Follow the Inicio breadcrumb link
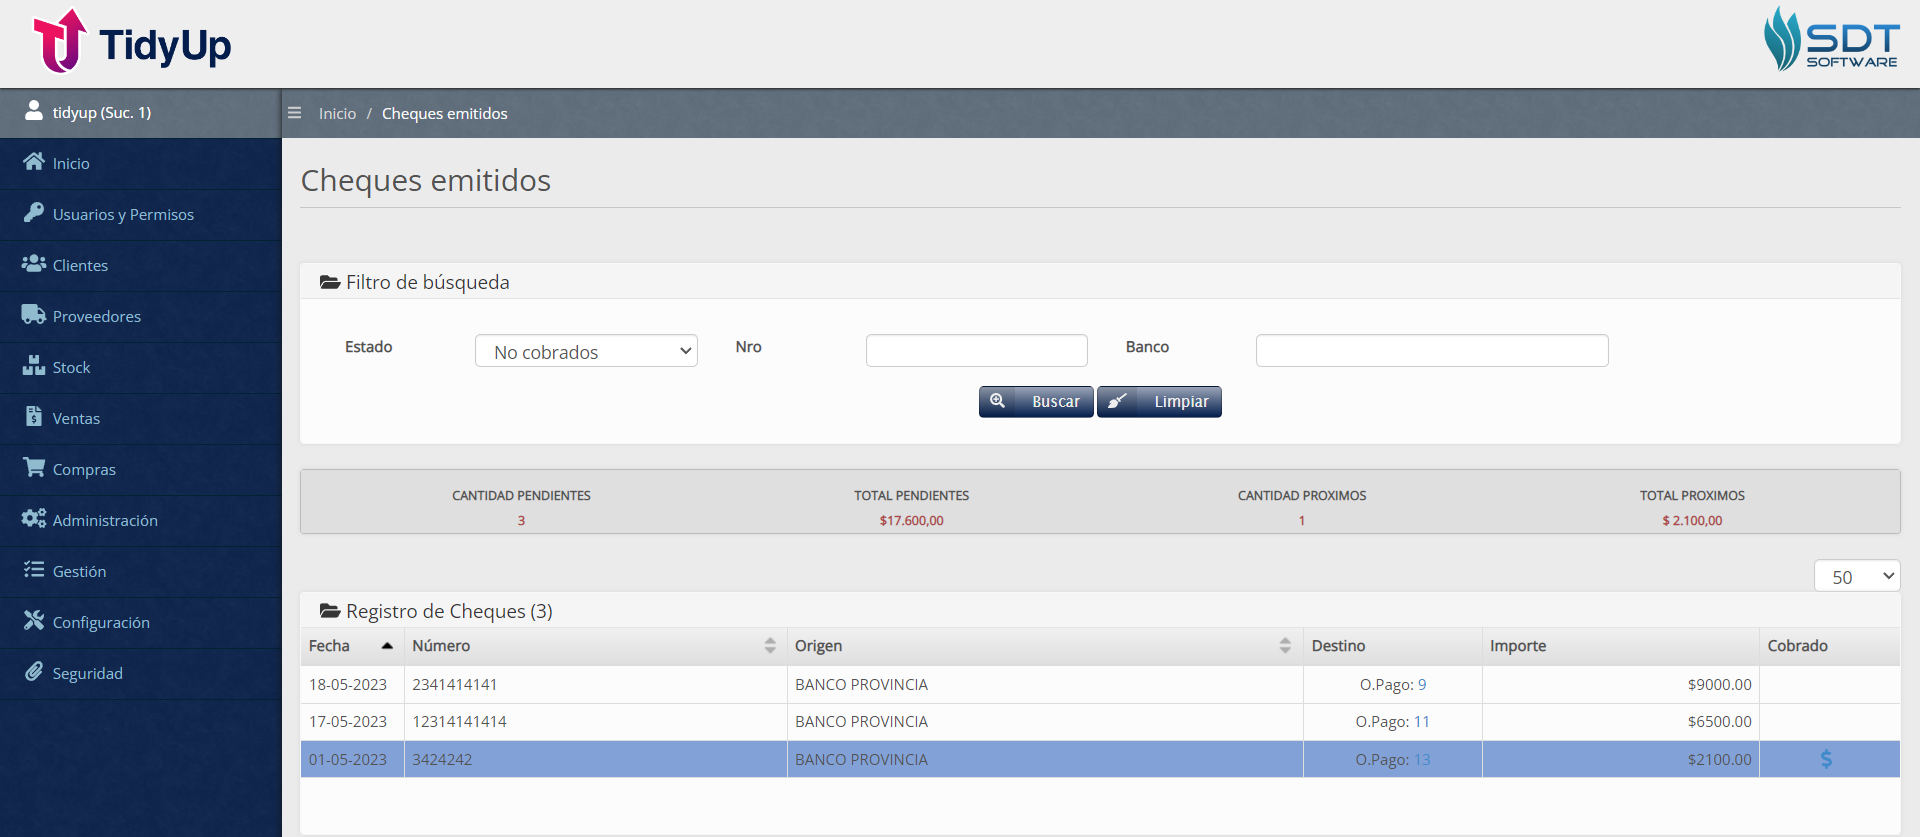The width and height of the screenshot is (1920, 837). tap(337, 113)
